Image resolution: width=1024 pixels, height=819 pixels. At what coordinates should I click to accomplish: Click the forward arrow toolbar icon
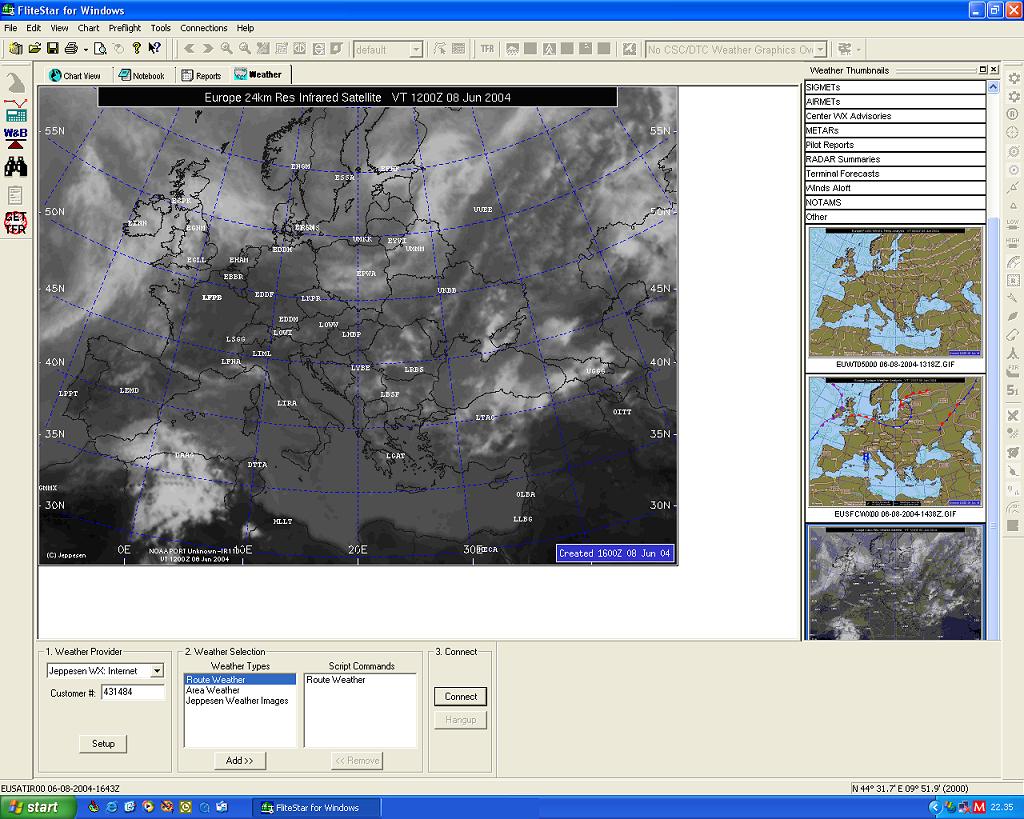[208, 49]
